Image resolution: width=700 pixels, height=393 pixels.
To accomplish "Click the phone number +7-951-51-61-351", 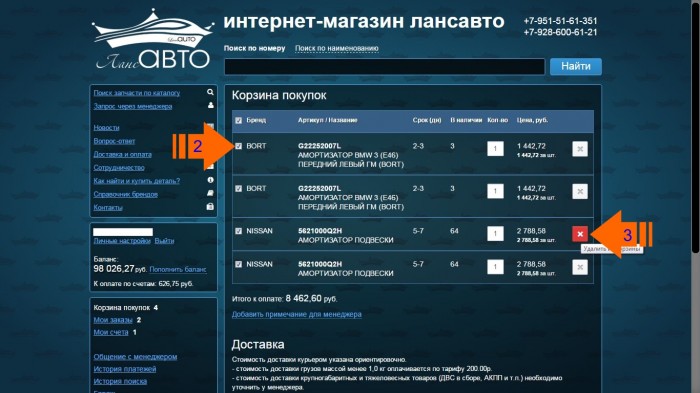I will (x=560, y=21).
